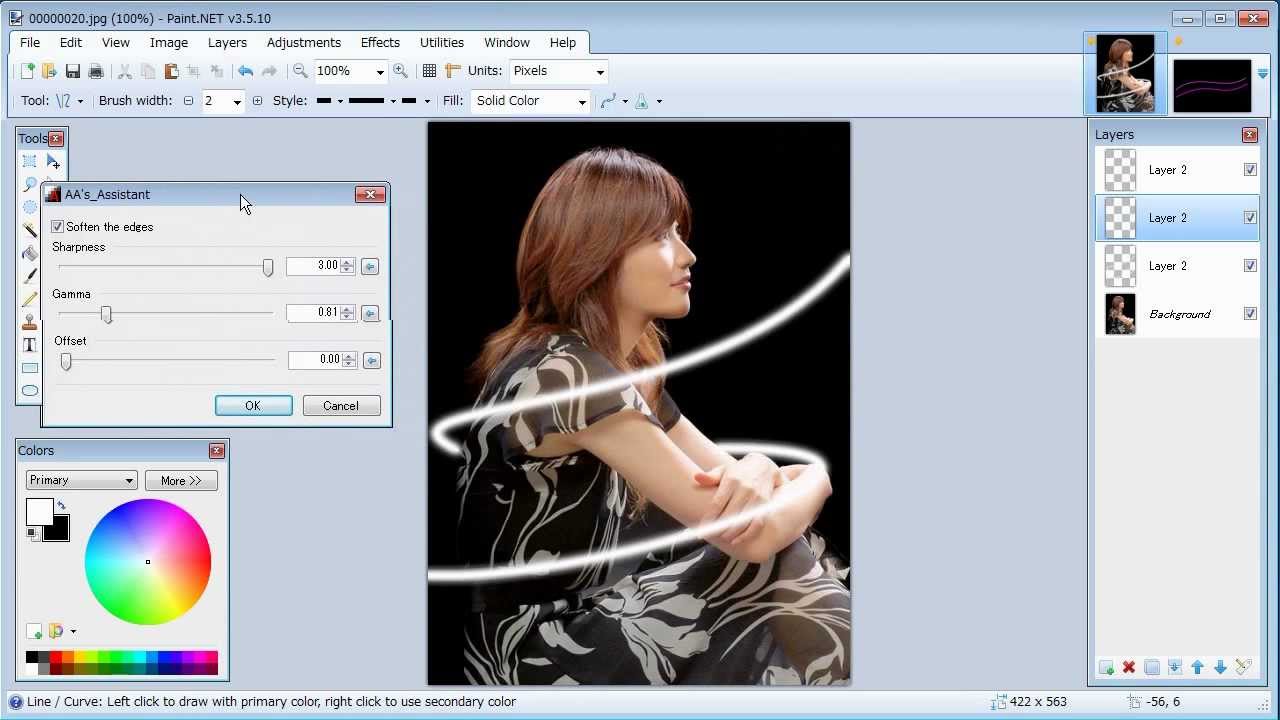Click the More >> button in Colors
The width and height of the screenshot is (1280, 720).
(181, 481)
